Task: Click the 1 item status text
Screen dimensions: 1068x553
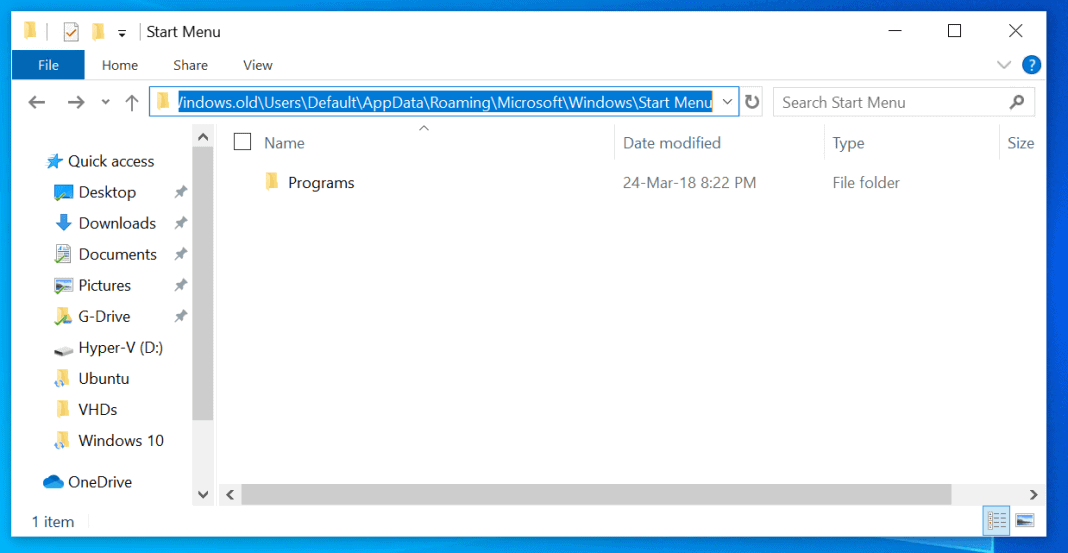Action: [53, 522]
